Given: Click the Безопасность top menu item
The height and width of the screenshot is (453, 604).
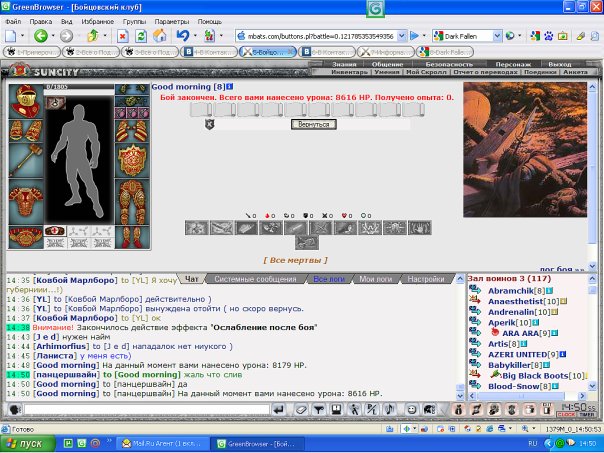Looking at the screenshot, I should [x=449, y=64].
